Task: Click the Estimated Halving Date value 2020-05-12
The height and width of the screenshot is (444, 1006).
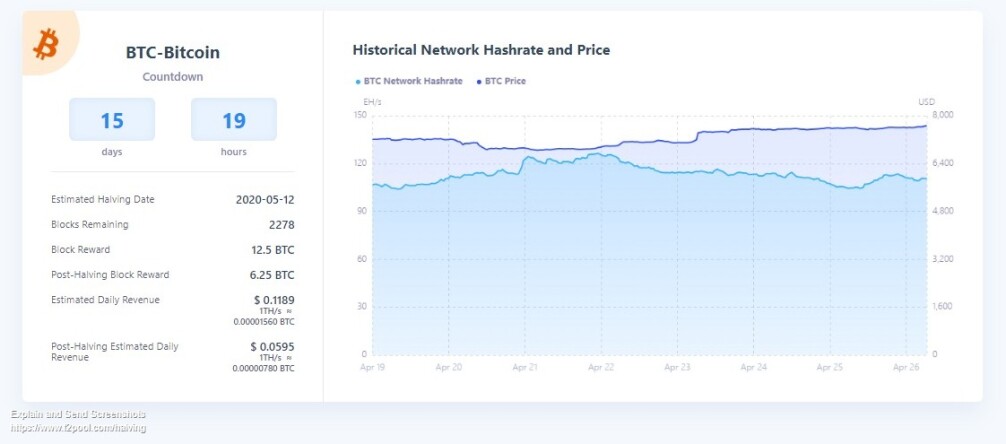Action: pos(265,200)
